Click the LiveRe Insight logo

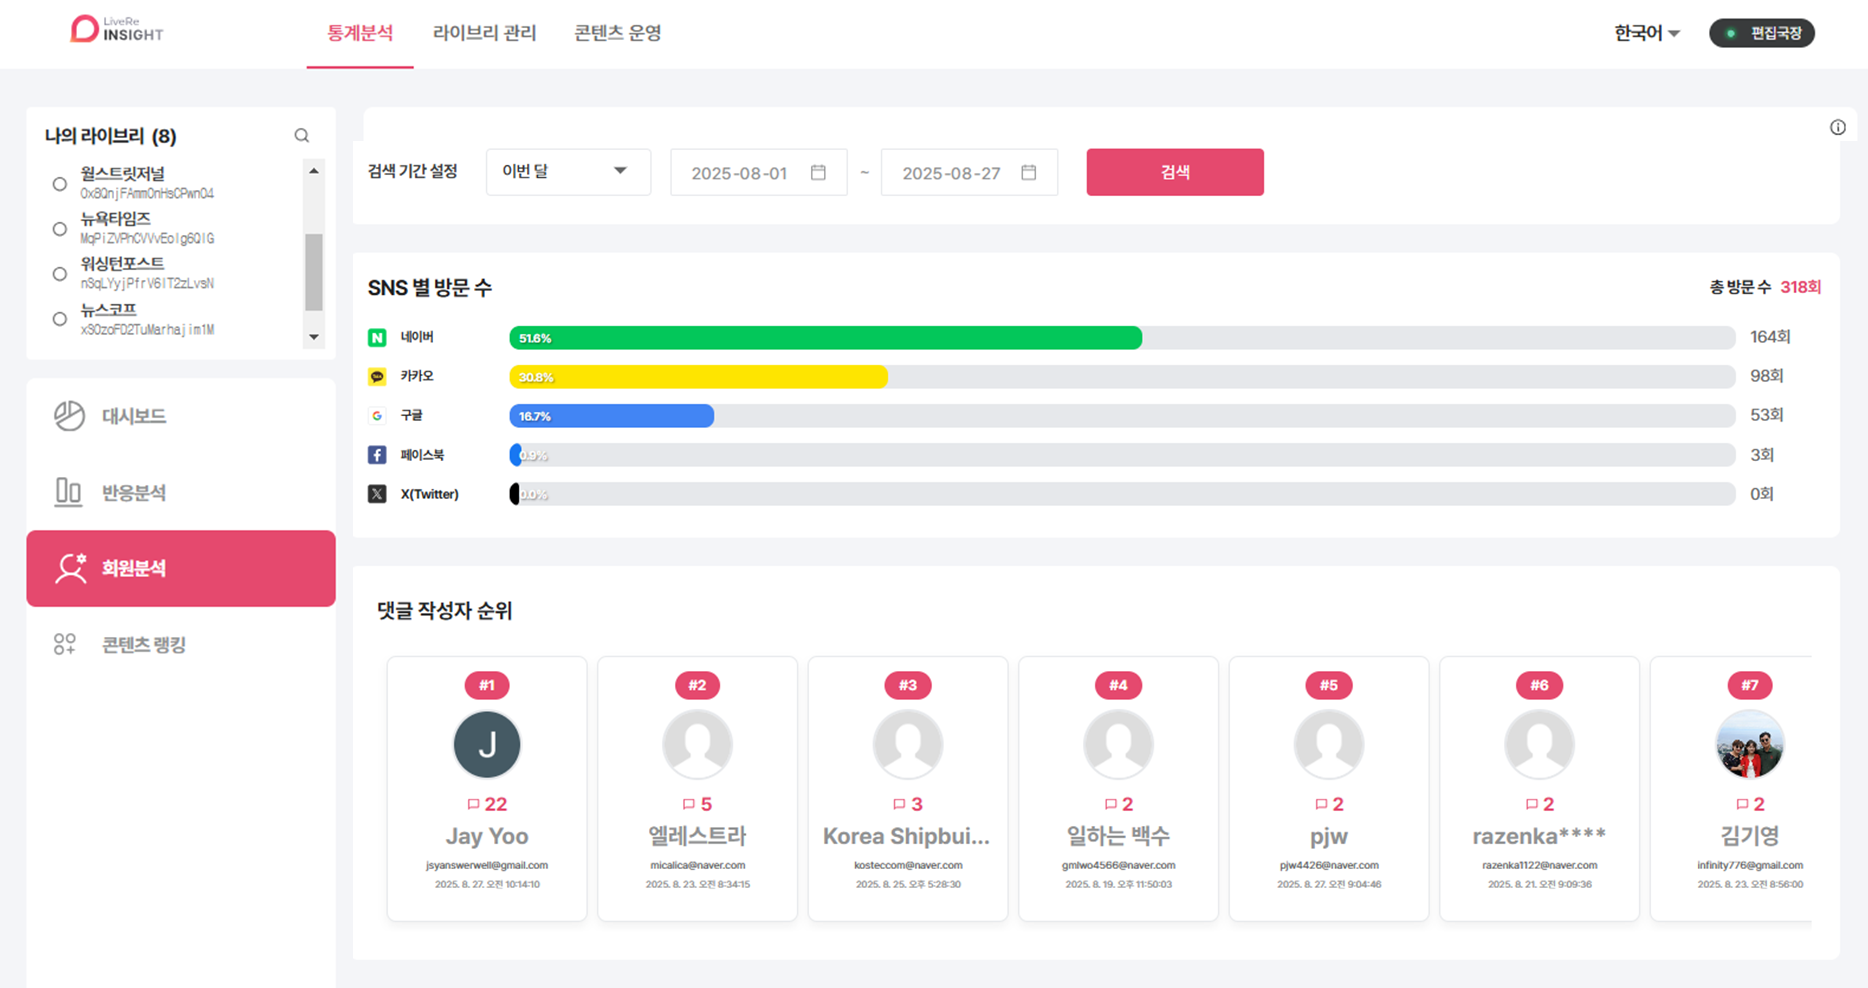pyautogui.click(x=117, y=29)
